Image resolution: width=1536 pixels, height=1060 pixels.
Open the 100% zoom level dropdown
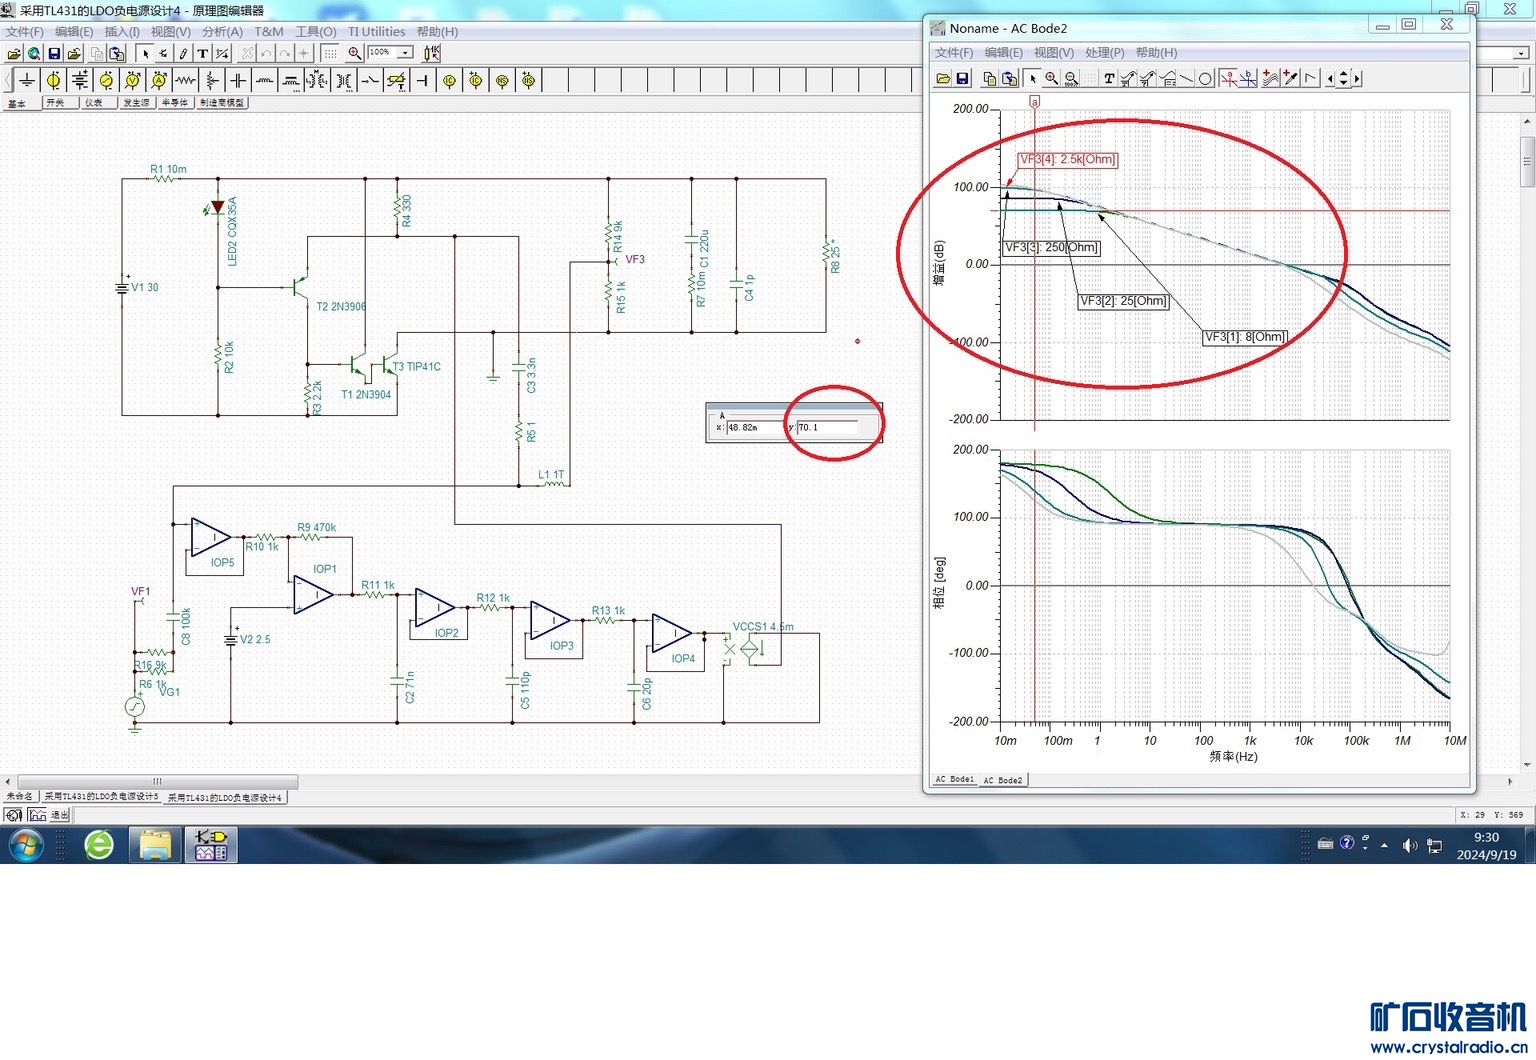405,52
